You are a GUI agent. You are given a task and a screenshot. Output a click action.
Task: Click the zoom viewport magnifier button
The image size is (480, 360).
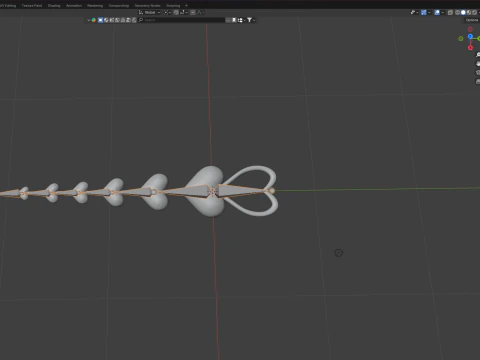click(x=478, y=55)
